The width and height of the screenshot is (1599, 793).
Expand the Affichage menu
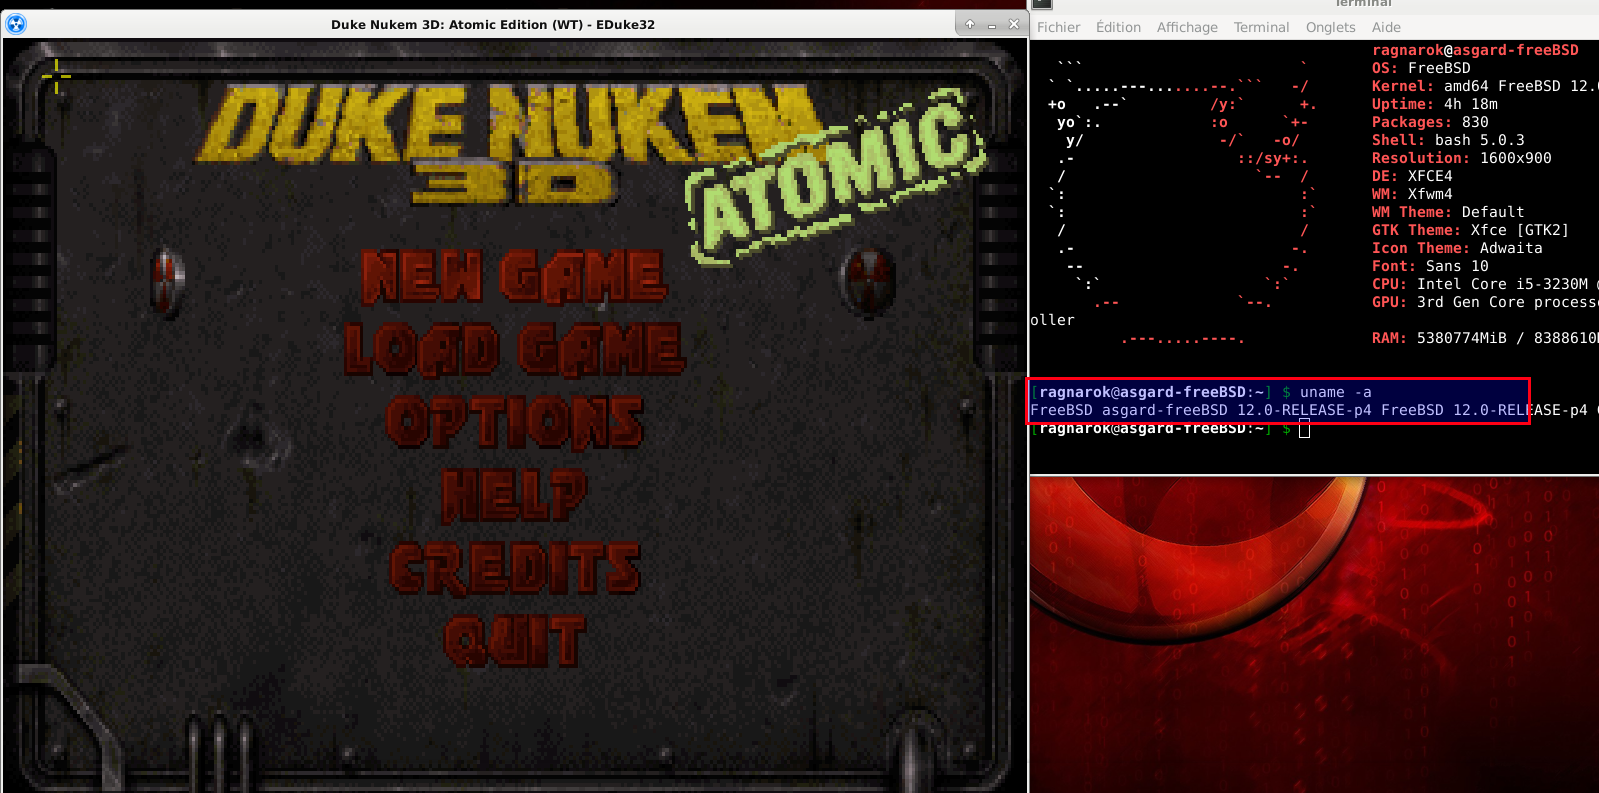[x=1187, y=27]
